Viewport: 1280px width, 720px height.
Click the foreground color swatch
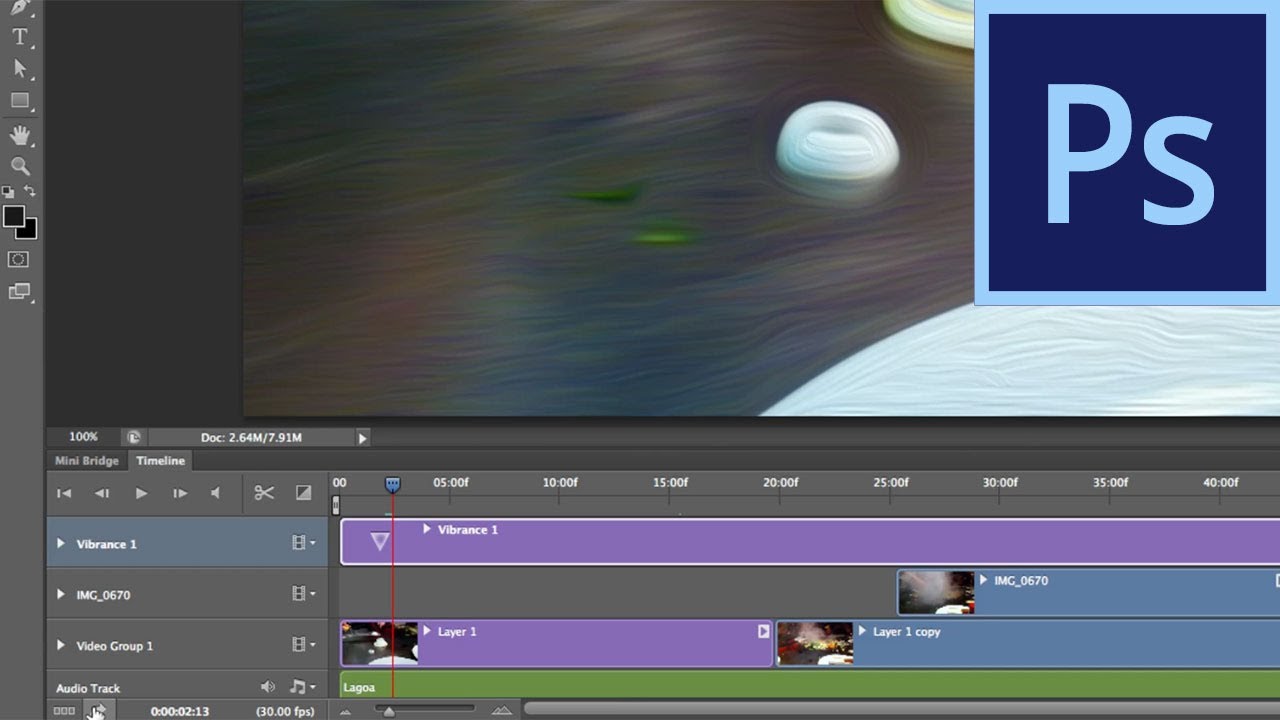click(x=13, y=216)
